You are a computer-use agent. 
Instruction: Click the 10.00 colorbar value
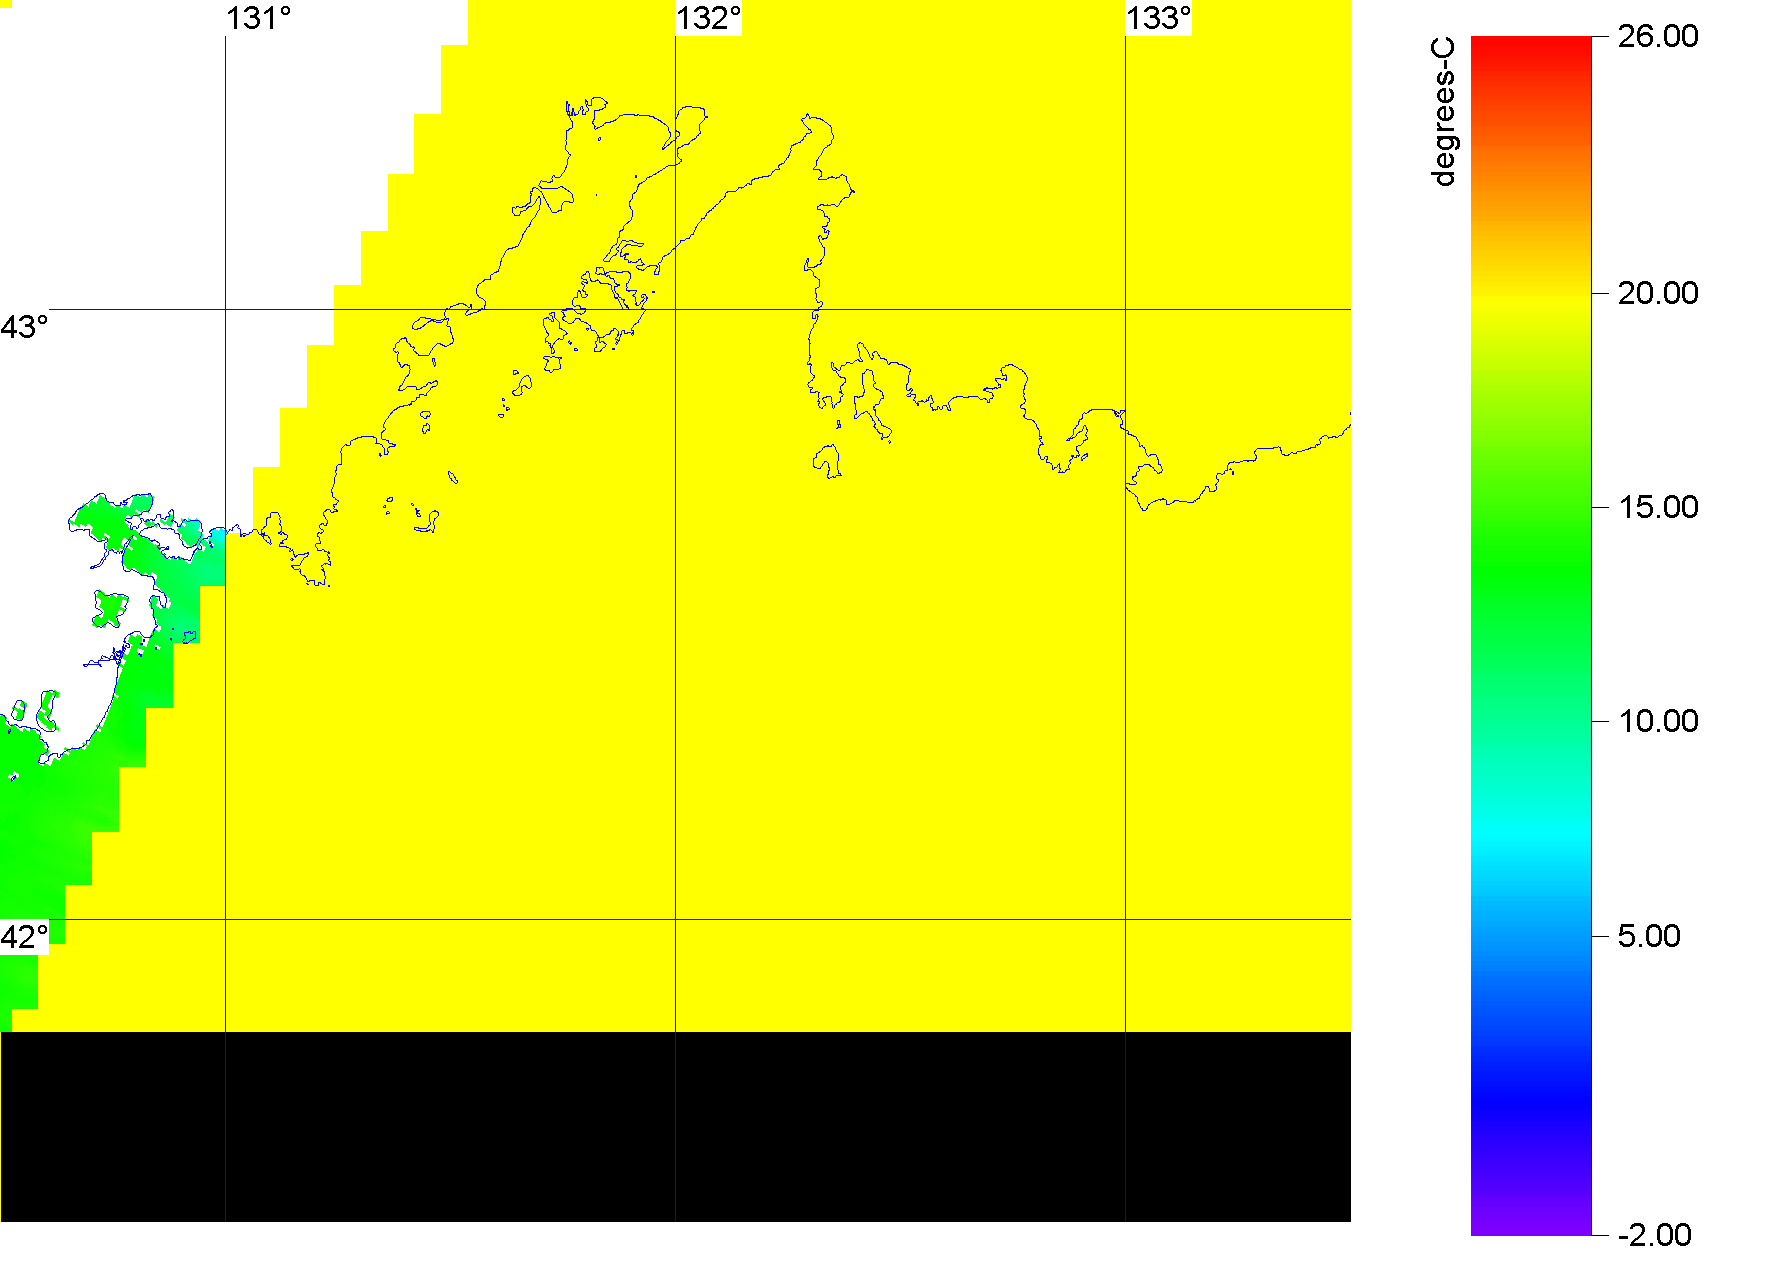(x=1658, y=721)
